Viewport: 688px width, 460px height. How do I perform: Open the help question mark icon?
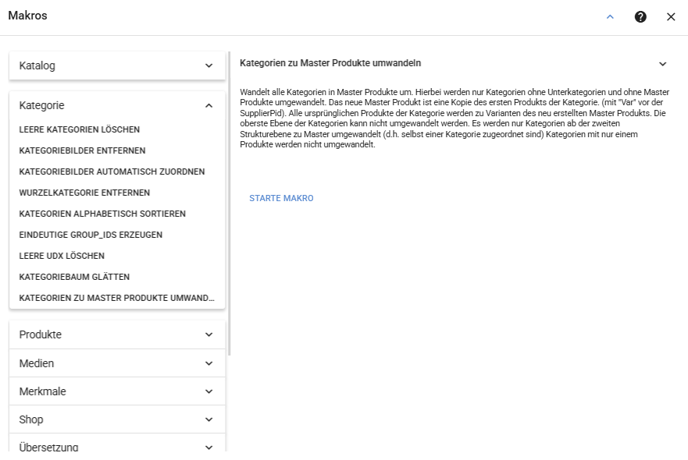coord(640,17)
